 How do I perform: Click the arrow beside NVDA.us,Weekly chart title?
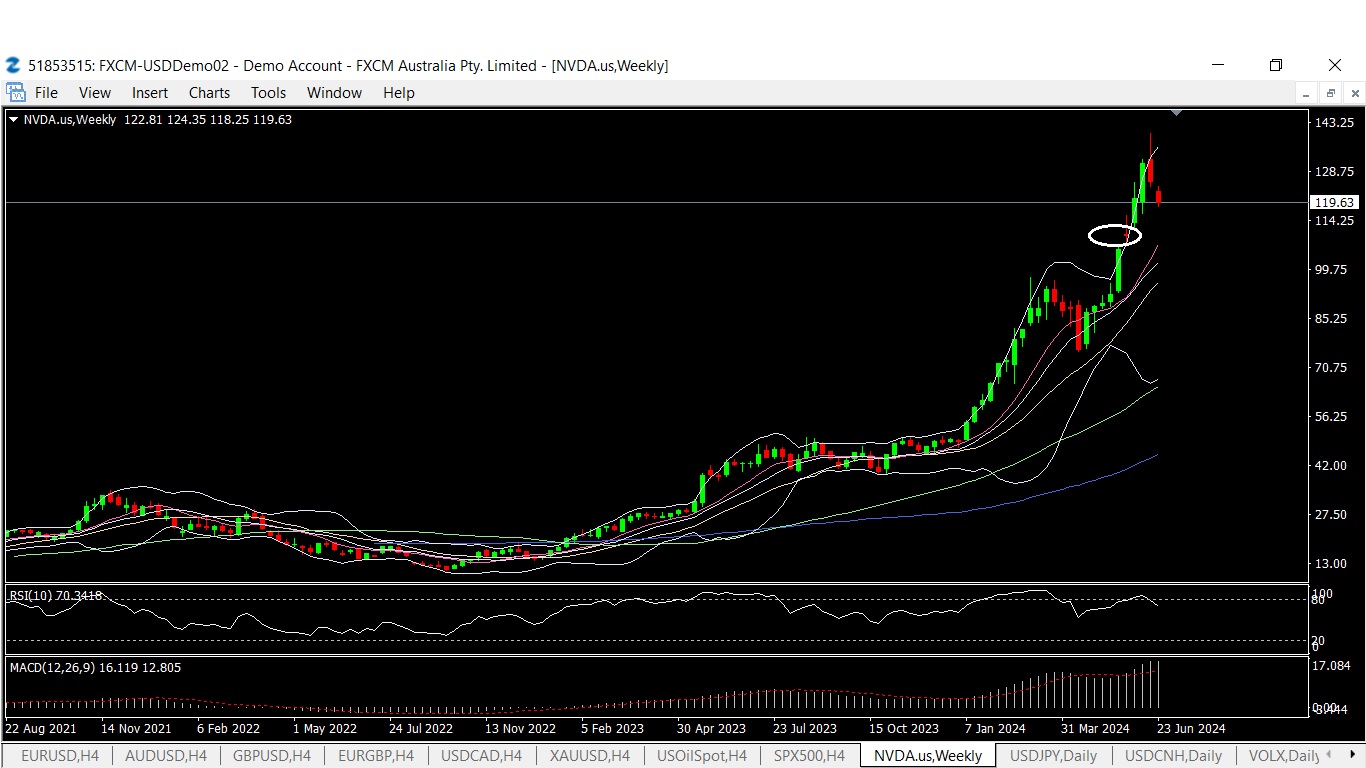(x=14, y=119)
